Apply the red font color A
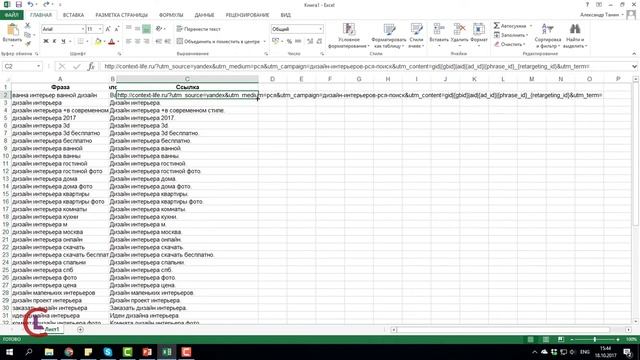Image resolution: width=640 pixels, height=360 pixels. pyautogui.click(x=112, y=41)
